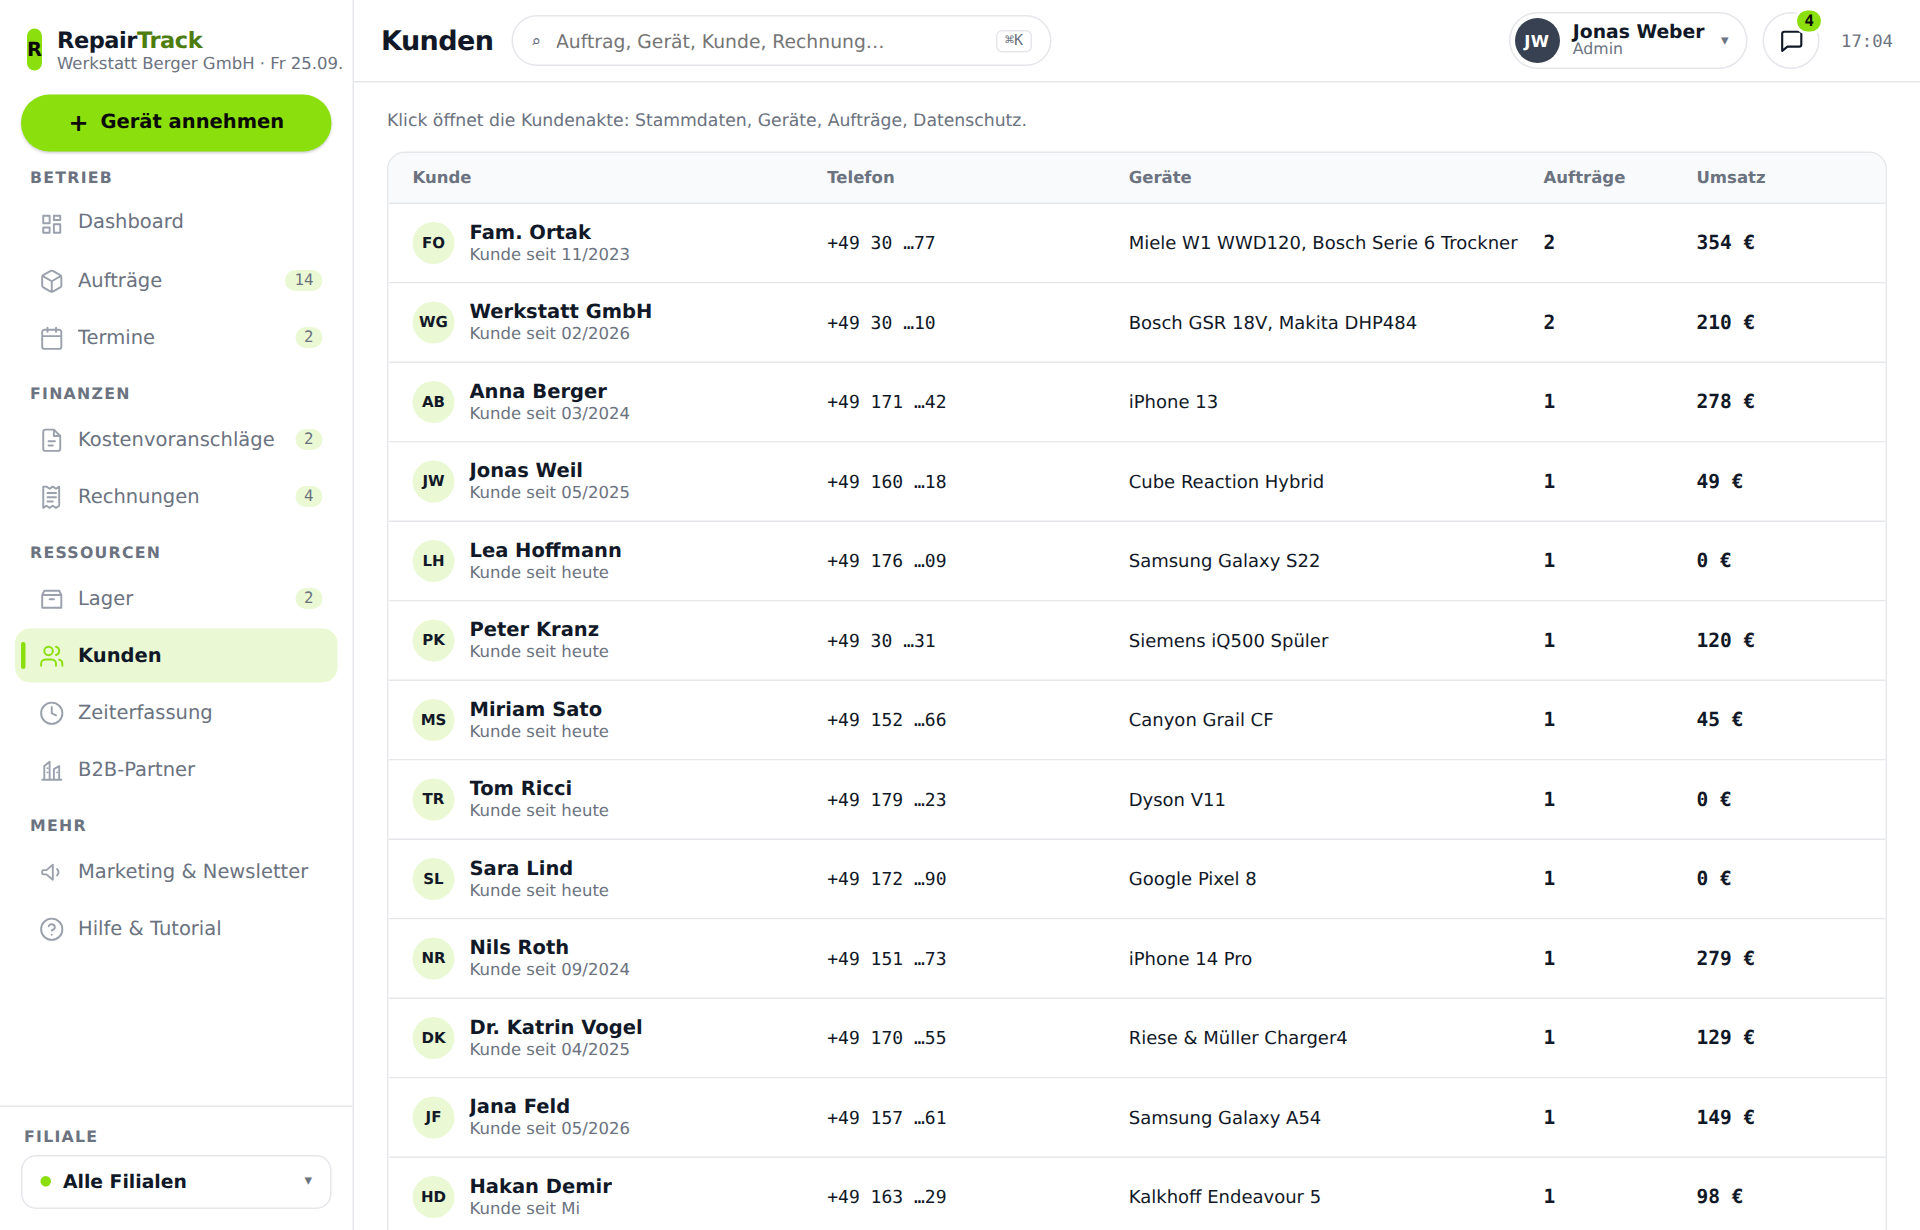
Task: Click the JW user avatar
Action: pyautogui.click(x=1537, y=41)
